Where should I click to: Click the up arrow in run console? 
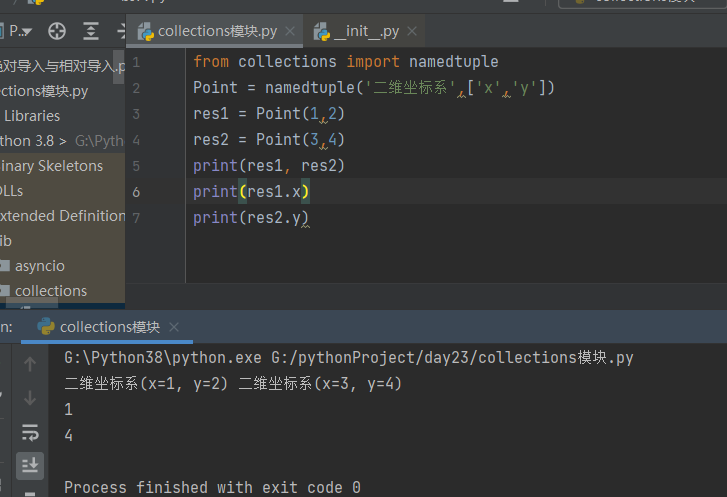tap(30, 364)
